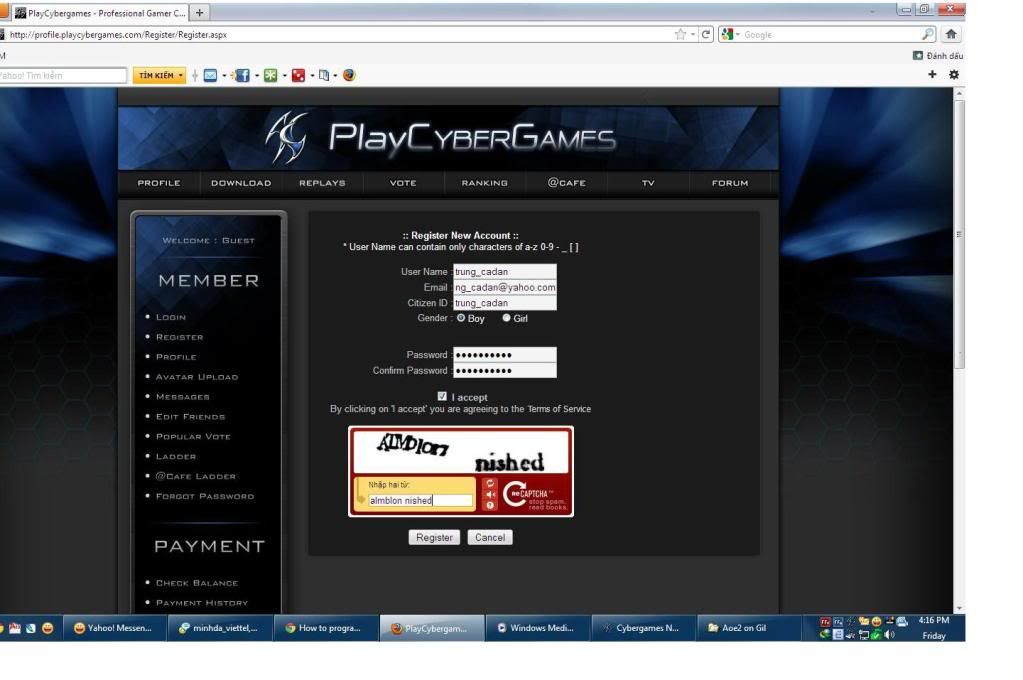1023x680 pixels.
Task: Click the red dice games toolbar icon
Action: coord(298,76)
